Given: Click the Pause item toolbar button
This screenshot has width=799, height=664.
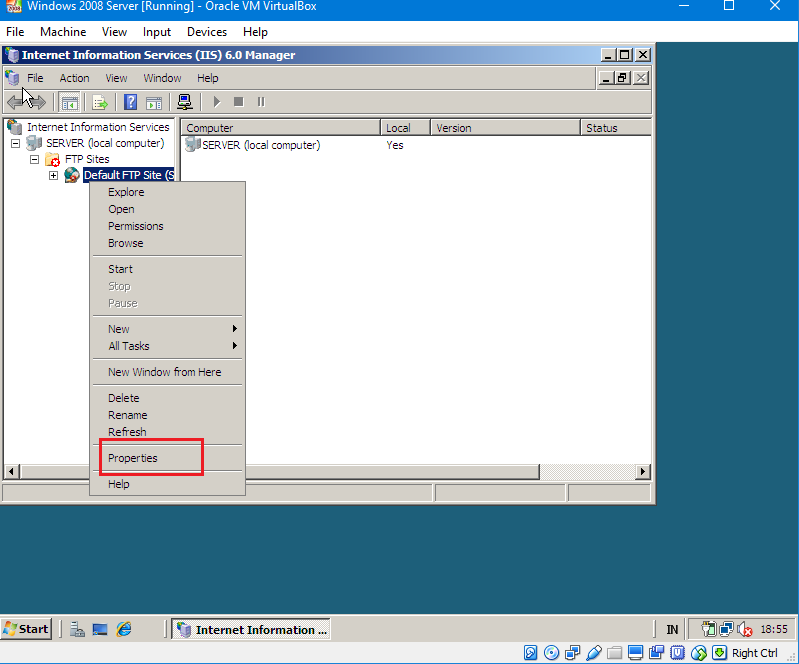Looking at the screenshot, I should coord(261,102).
